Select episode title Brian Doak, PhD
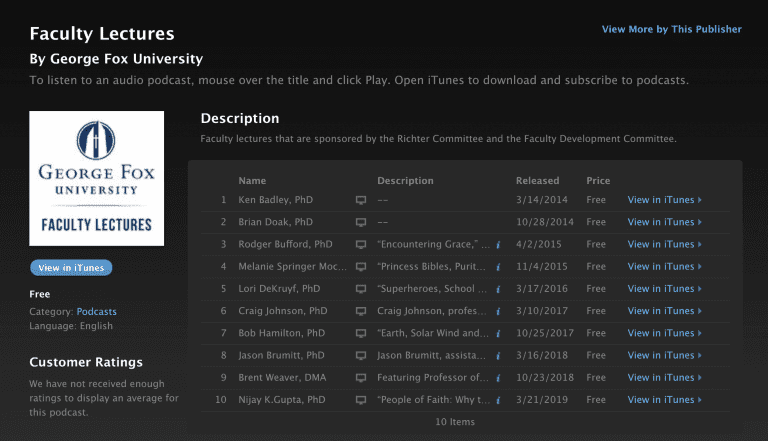Screen dimensions: 768x441 (275, 222)
